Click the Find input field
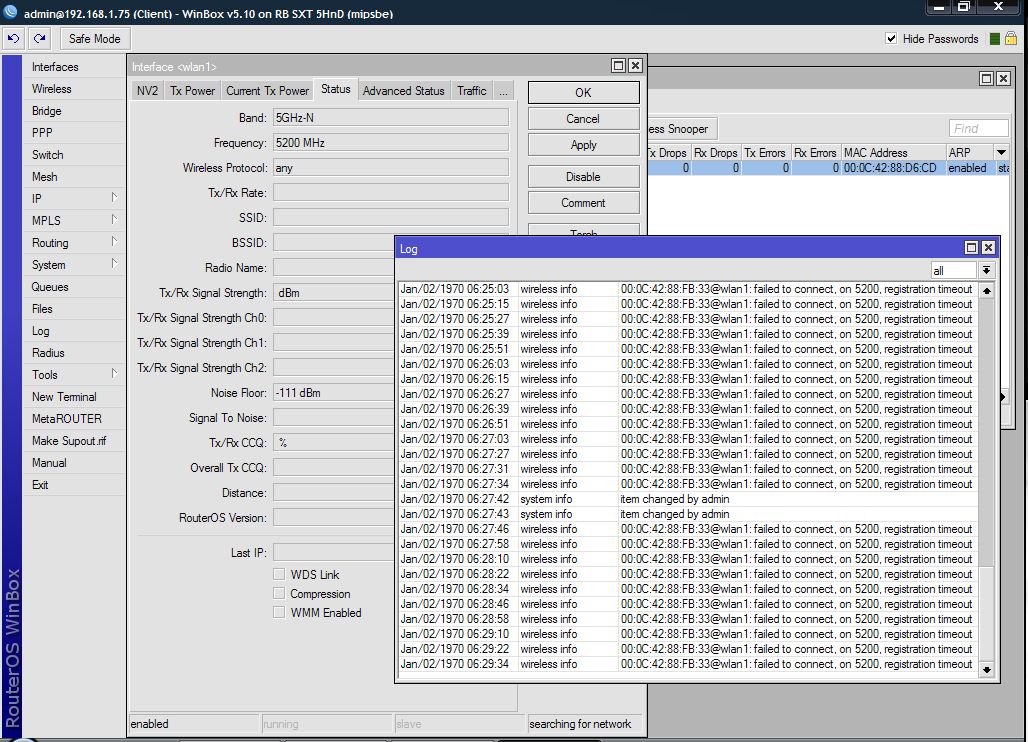The image size is (1028, 742). [978, 128]
